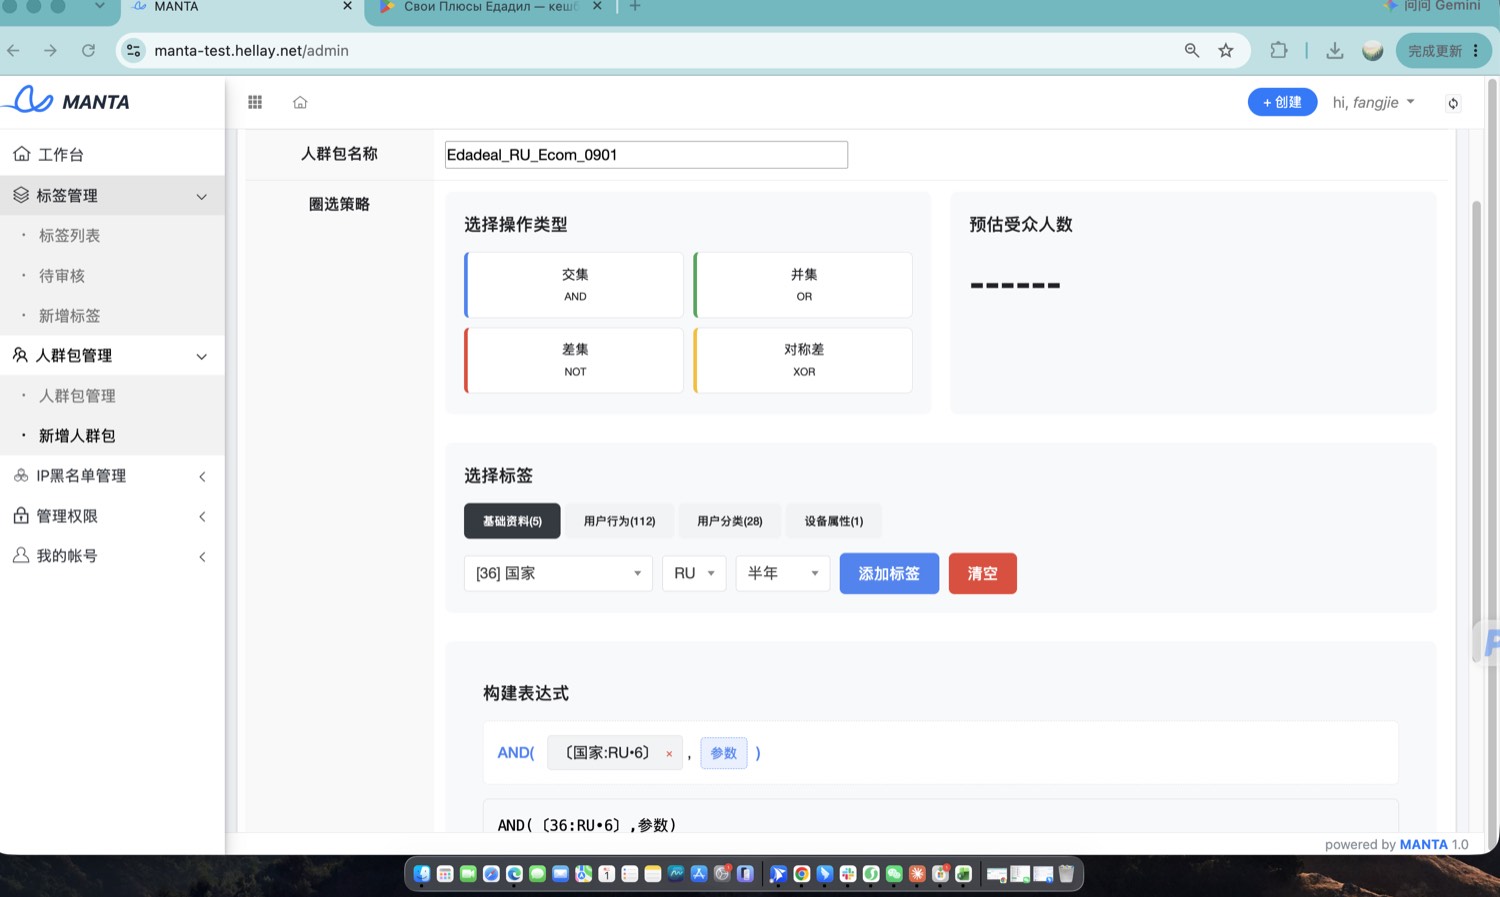Image resolution: width=1500 pixels, height=897 pixels.
Task: Open Finder in the Dock
Action: [421, 874]
